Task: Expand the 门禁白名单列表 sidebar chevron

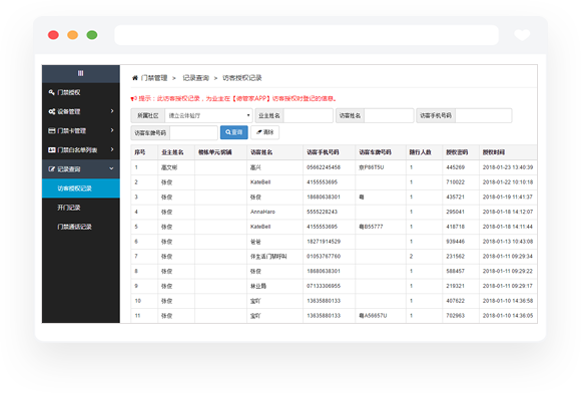Action: (x=112, y=150)
